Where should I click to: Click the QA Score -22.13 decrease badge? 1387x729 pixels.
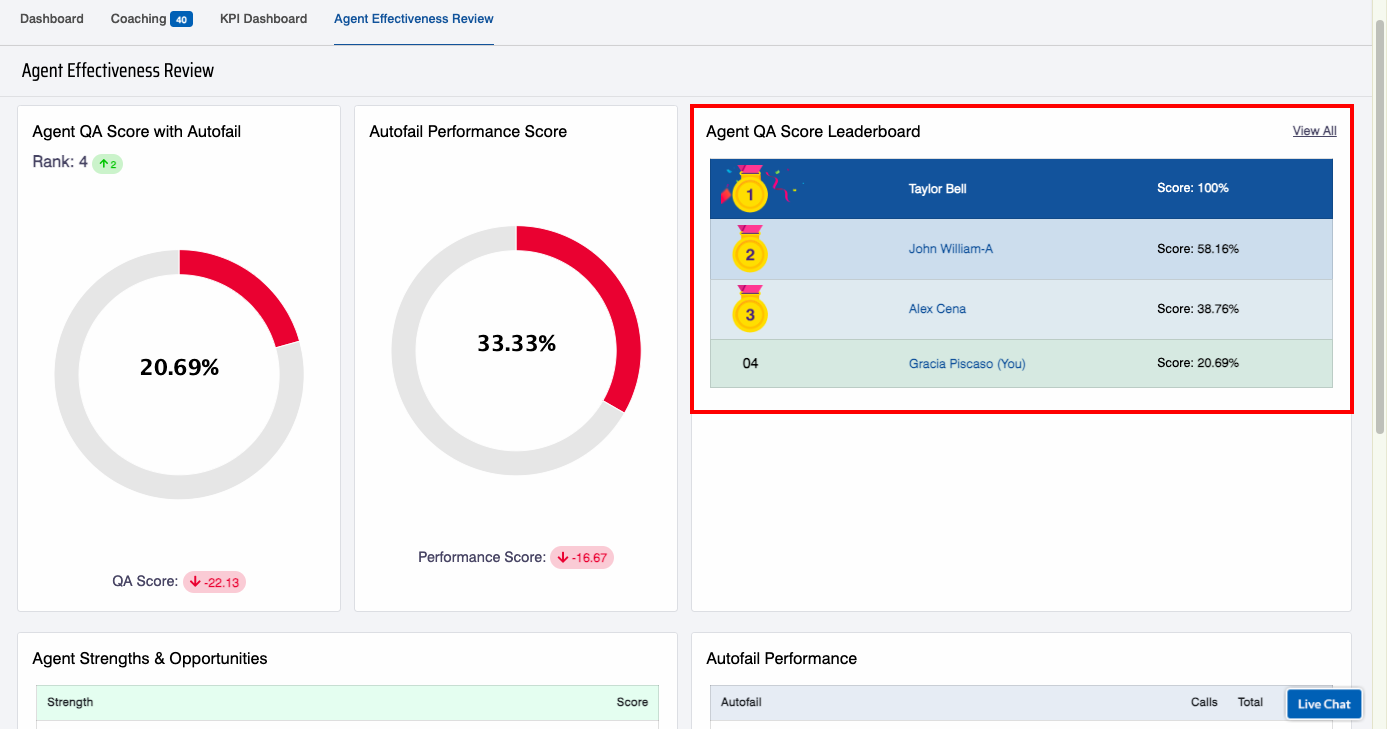click(214, 582)
